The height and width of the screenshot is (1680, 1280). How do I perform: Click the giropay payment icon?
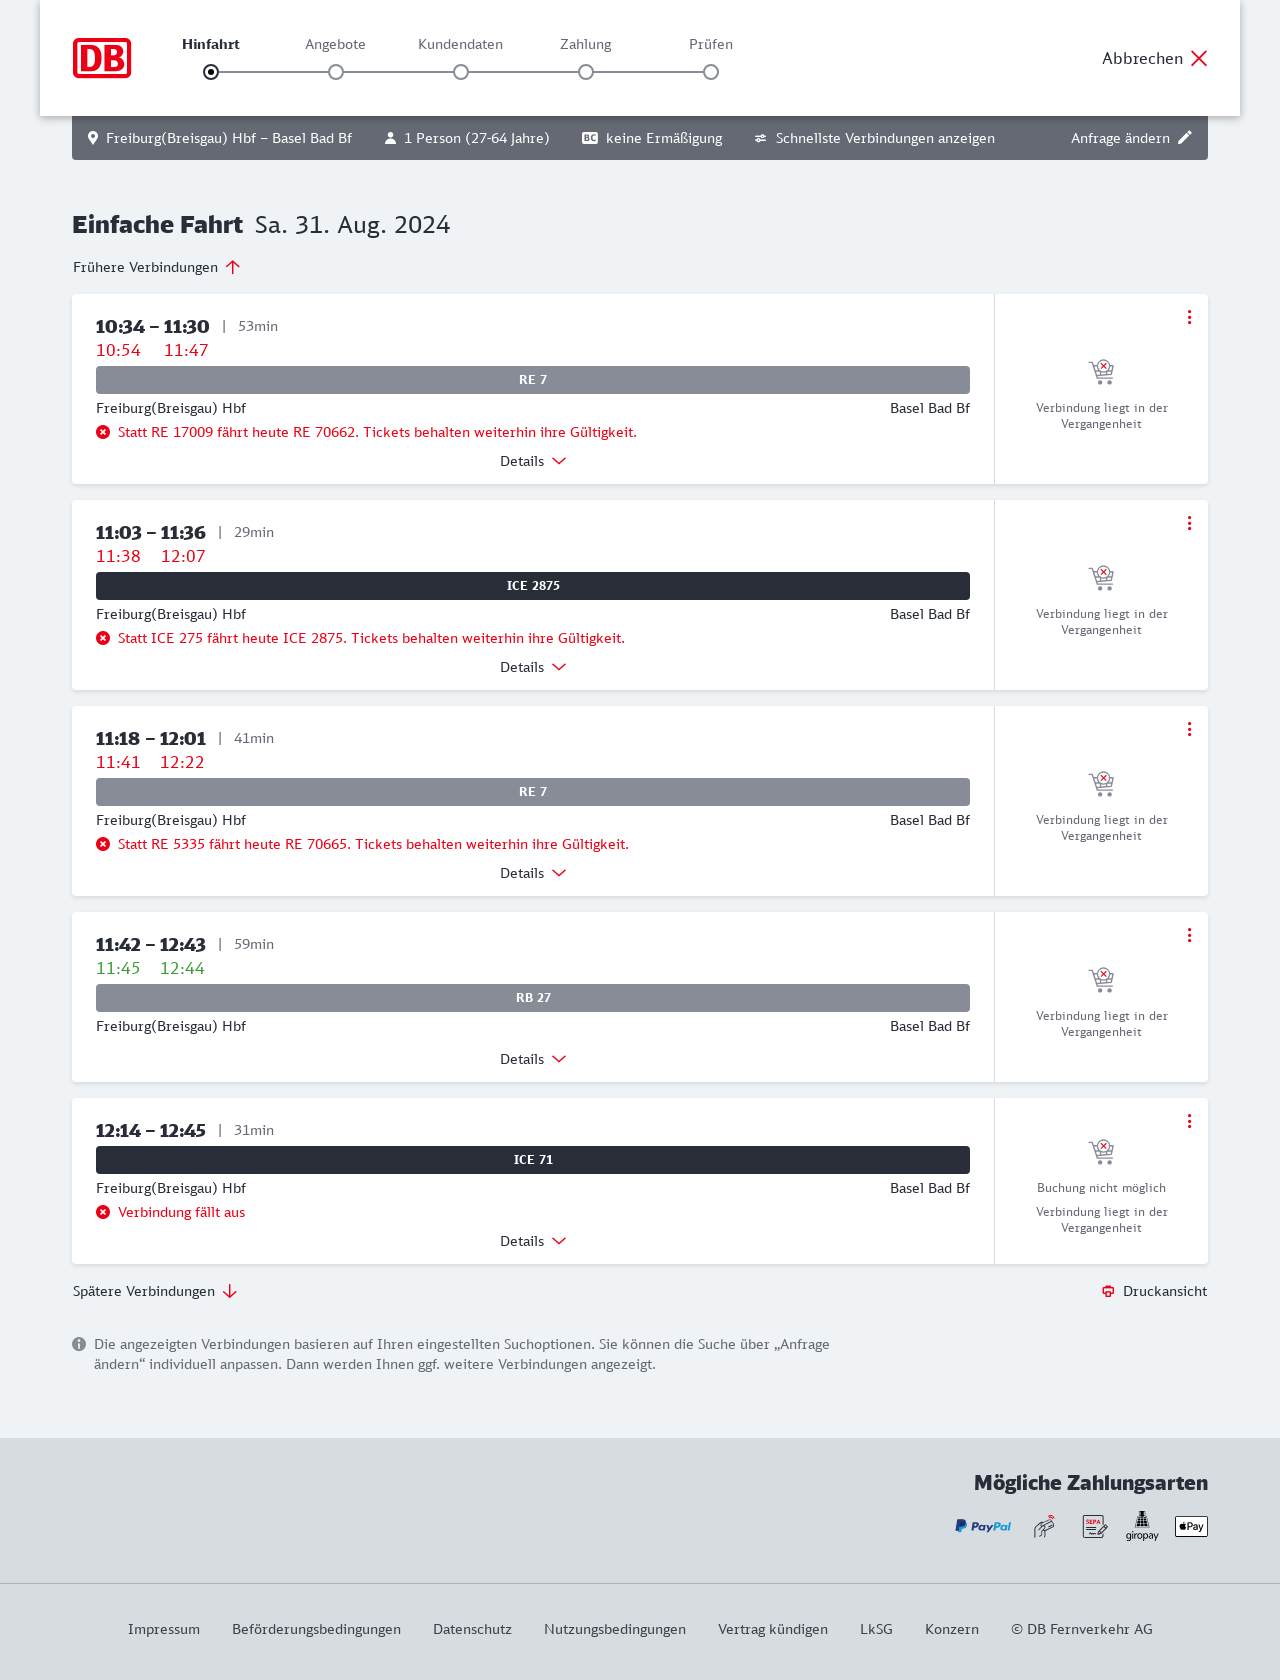click(x=1142, y=1526)
